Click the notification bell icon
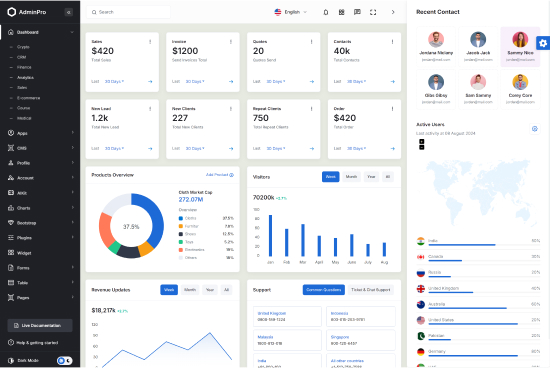The width and height of the screenshot is (550, 368). click(x=326, y=12)
